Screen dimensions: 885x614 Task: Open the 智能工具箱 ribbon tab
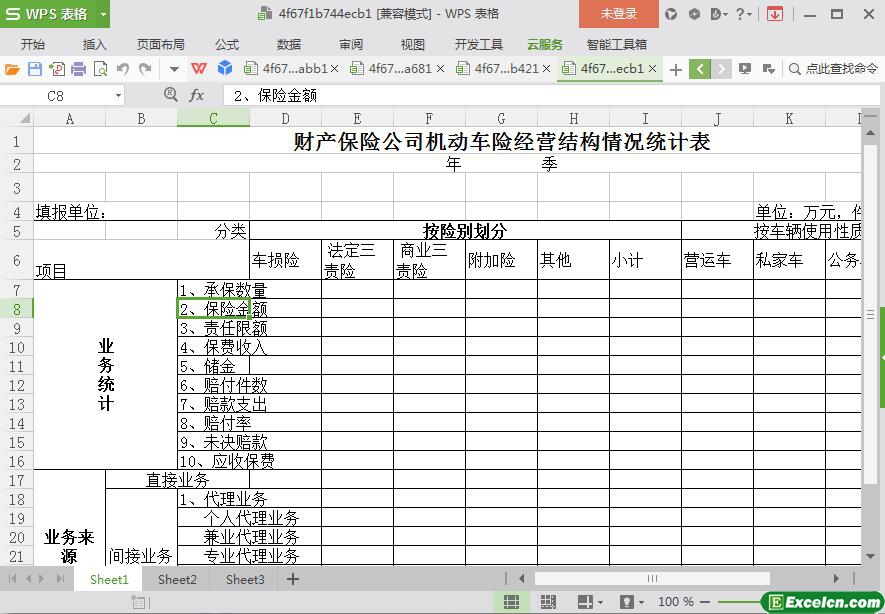616,45
